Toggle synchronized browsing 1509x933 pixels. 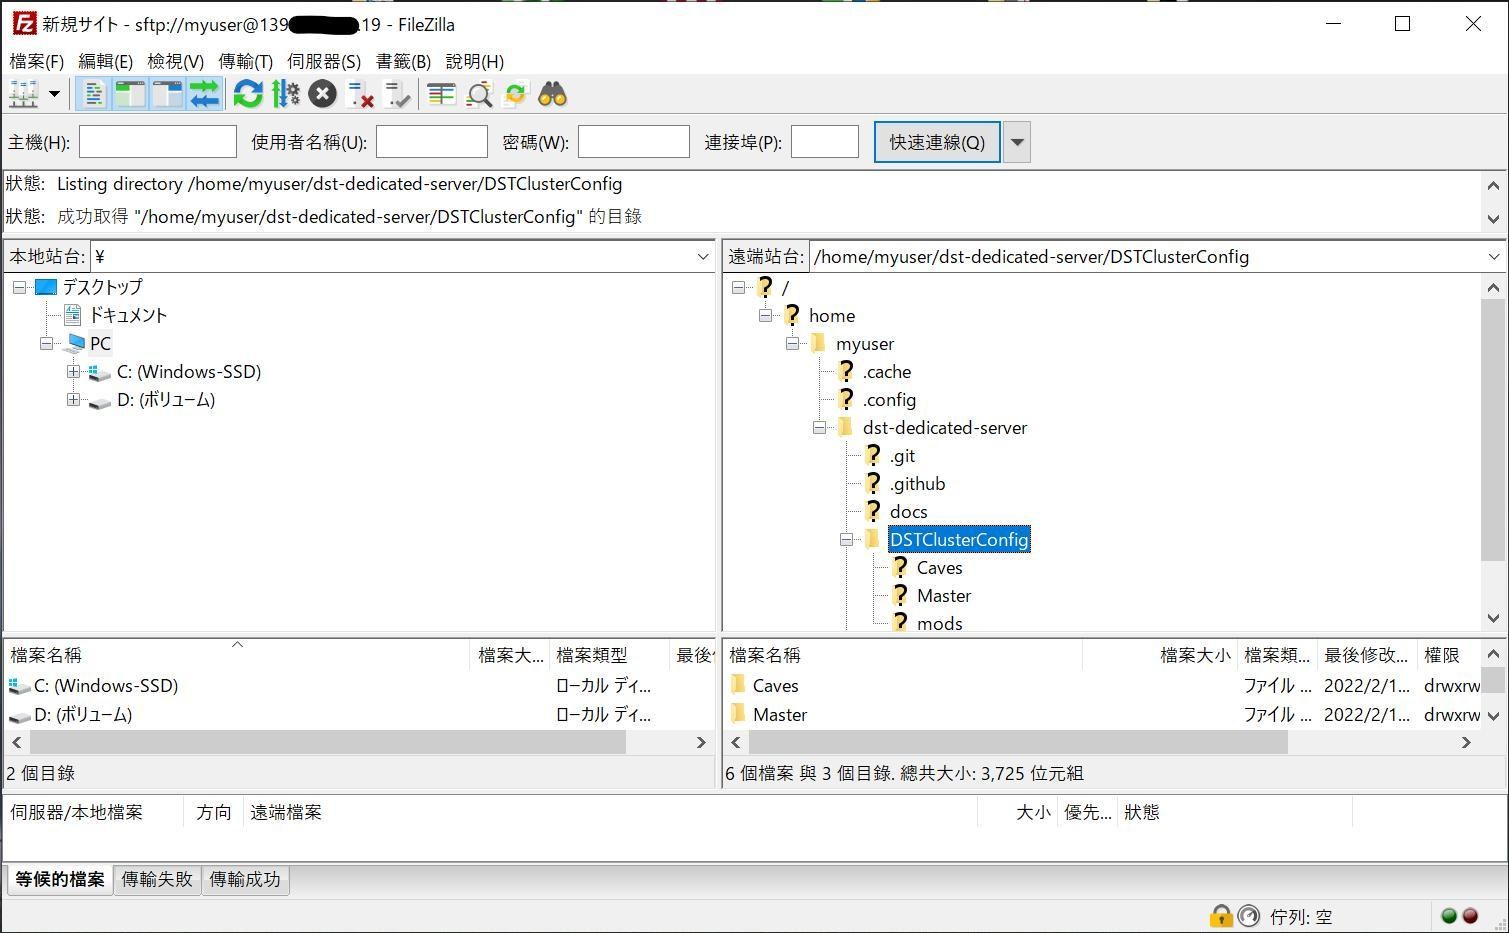[515, 94]
